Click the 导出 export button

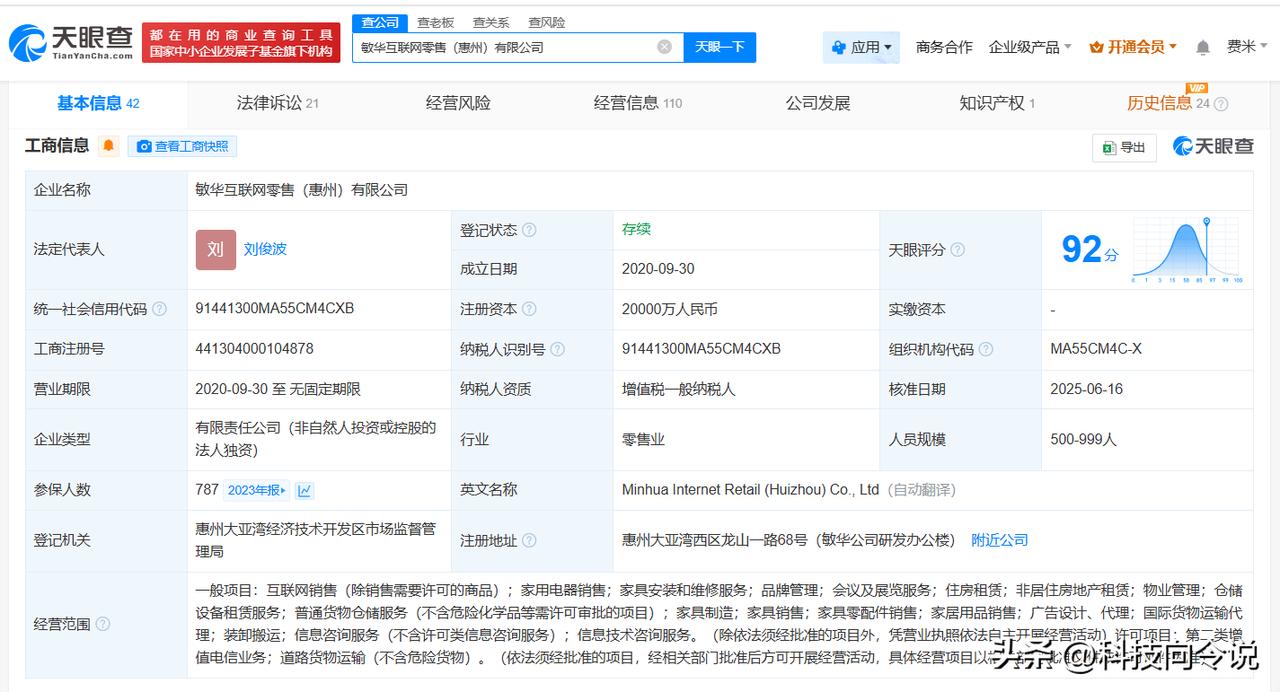(x=1123, y=147)
